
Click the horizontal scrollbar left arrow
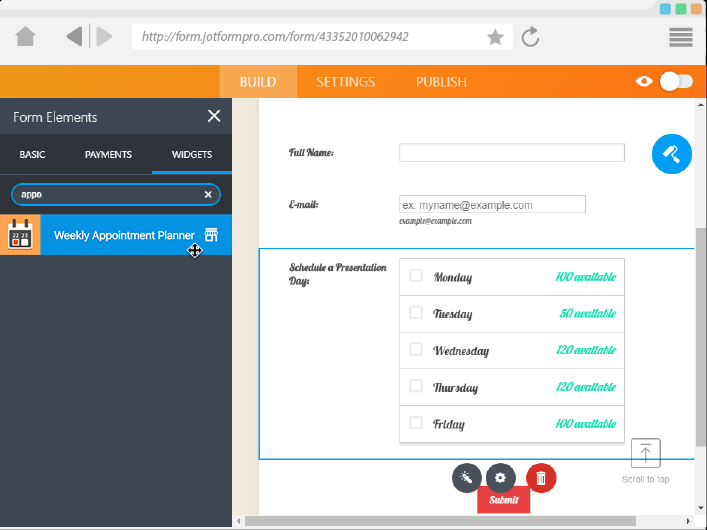tap(239, 521)
